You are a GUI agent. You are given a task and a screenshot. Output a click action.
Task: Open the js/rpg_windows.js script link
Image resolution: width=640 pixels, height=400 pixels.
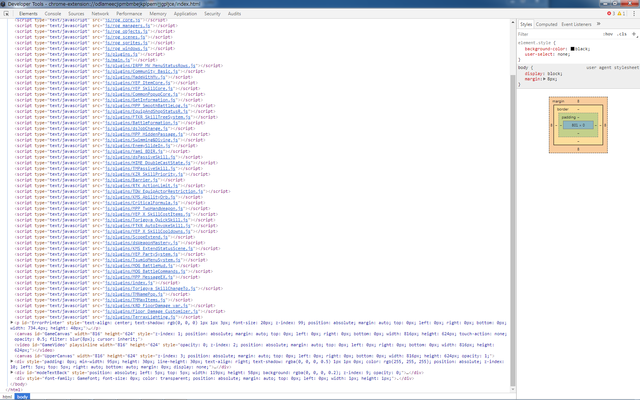click(x=126, y=48)
